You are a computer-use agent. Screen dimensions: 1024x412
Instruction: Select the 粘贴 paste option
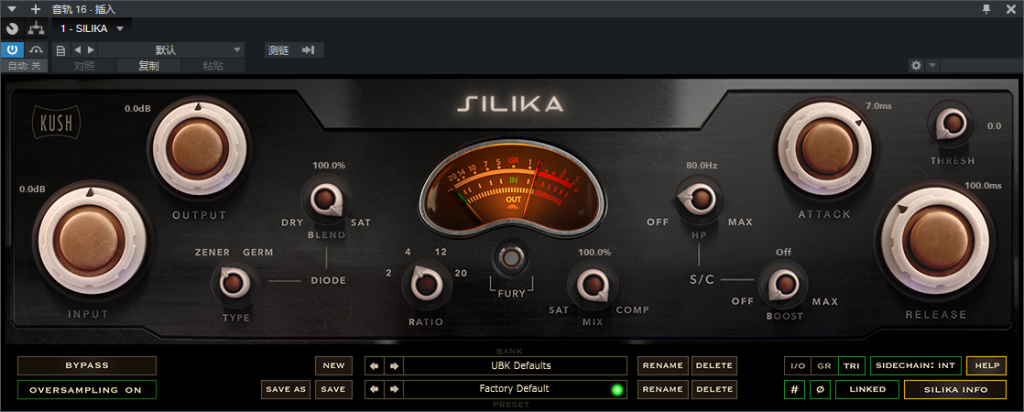[x=212, y=66]
